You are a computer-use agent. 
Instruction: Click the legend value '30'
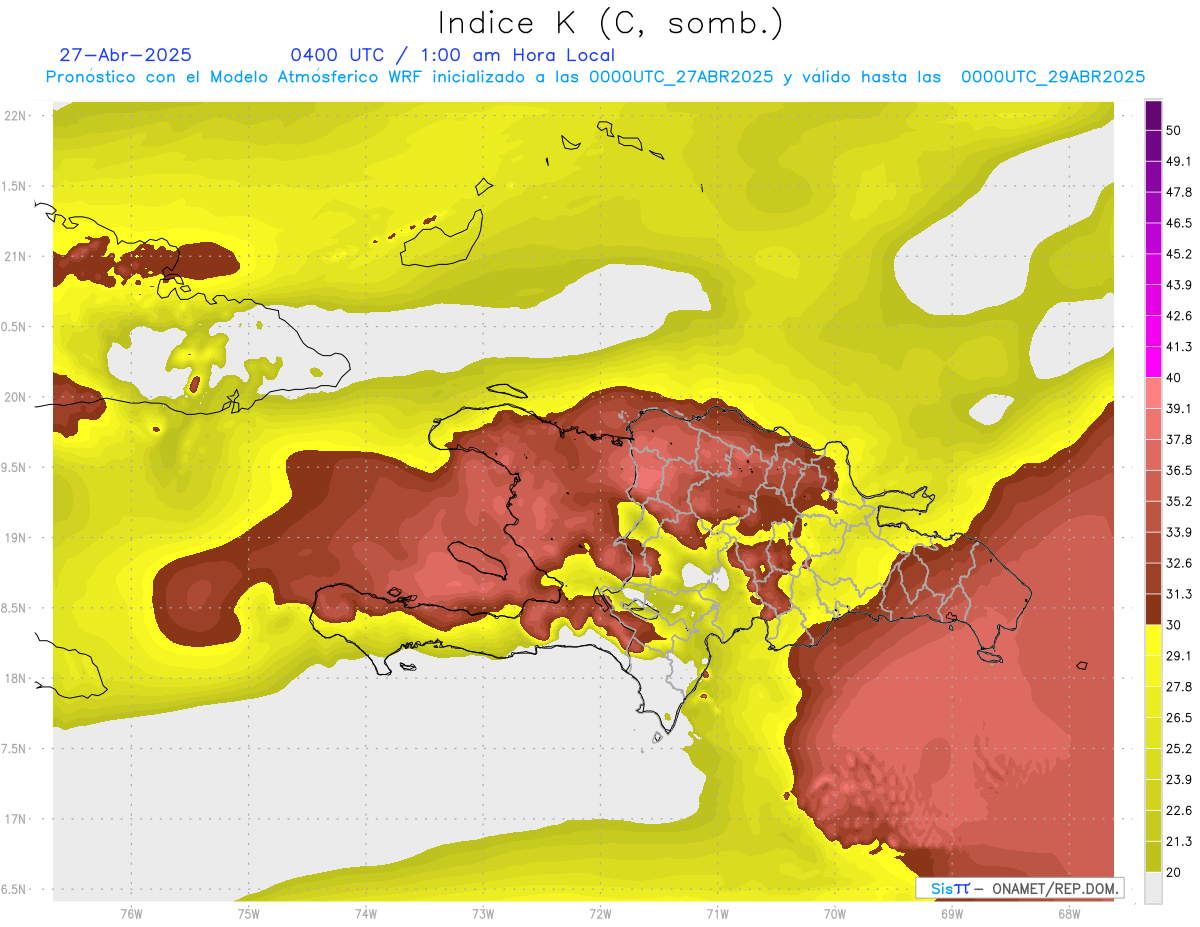pyautogui.click(x=1174, y=625)
